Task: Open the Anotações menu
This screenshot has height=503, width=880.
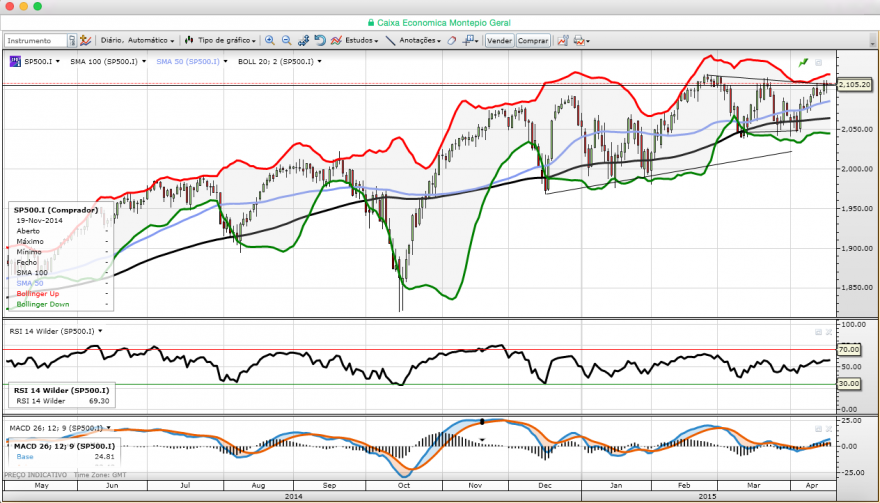Action: 420,40
